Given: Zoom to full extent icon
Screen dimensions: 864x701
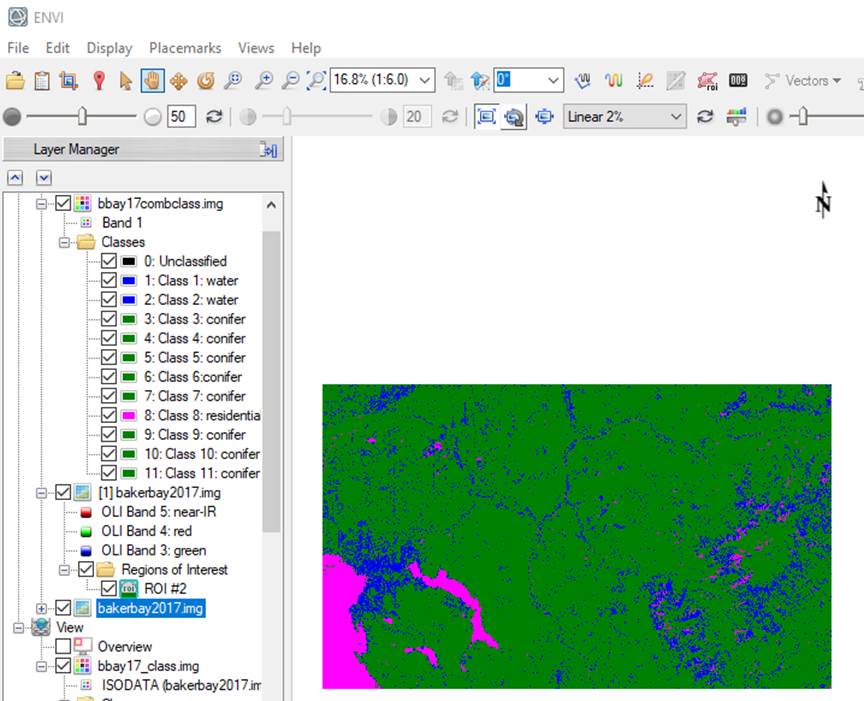Looking at the screenshot, I should [316, 80].
